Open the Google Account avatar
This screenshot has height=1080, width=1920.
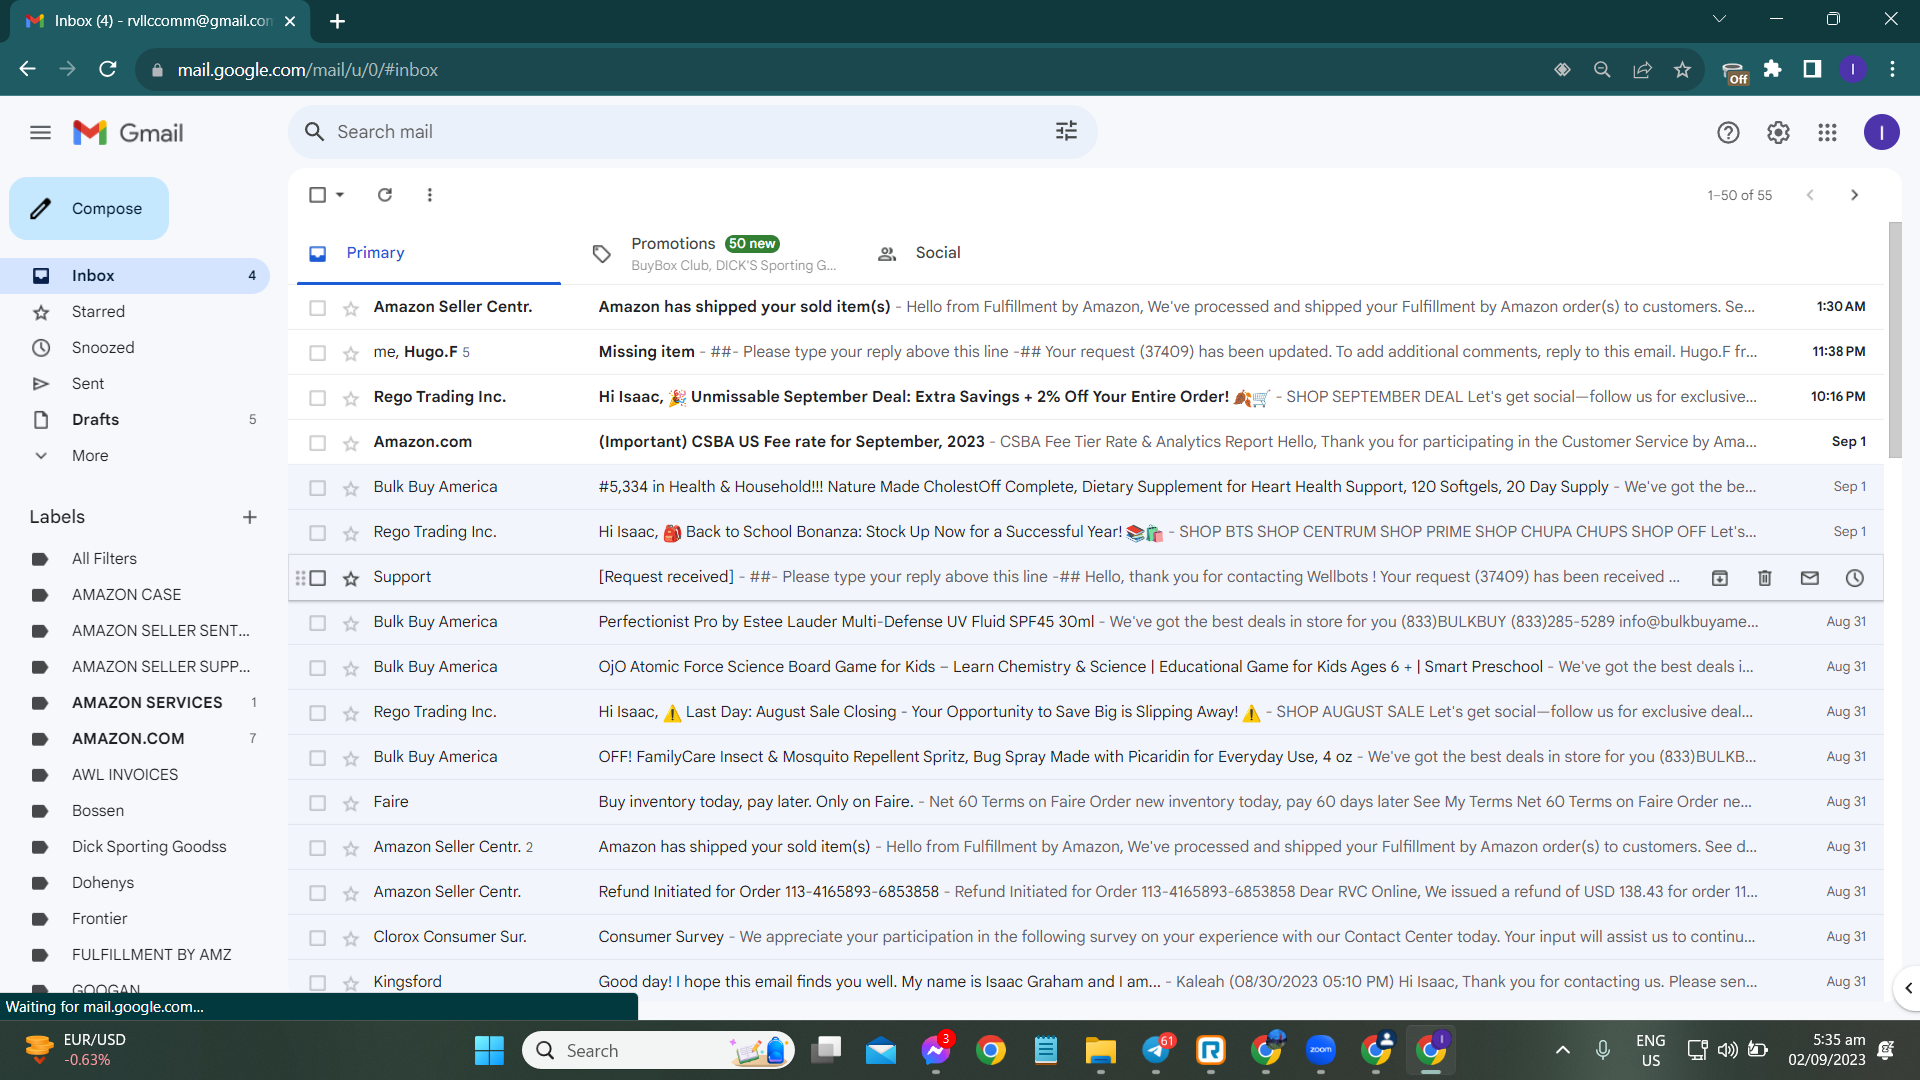tap(1881, 132)
